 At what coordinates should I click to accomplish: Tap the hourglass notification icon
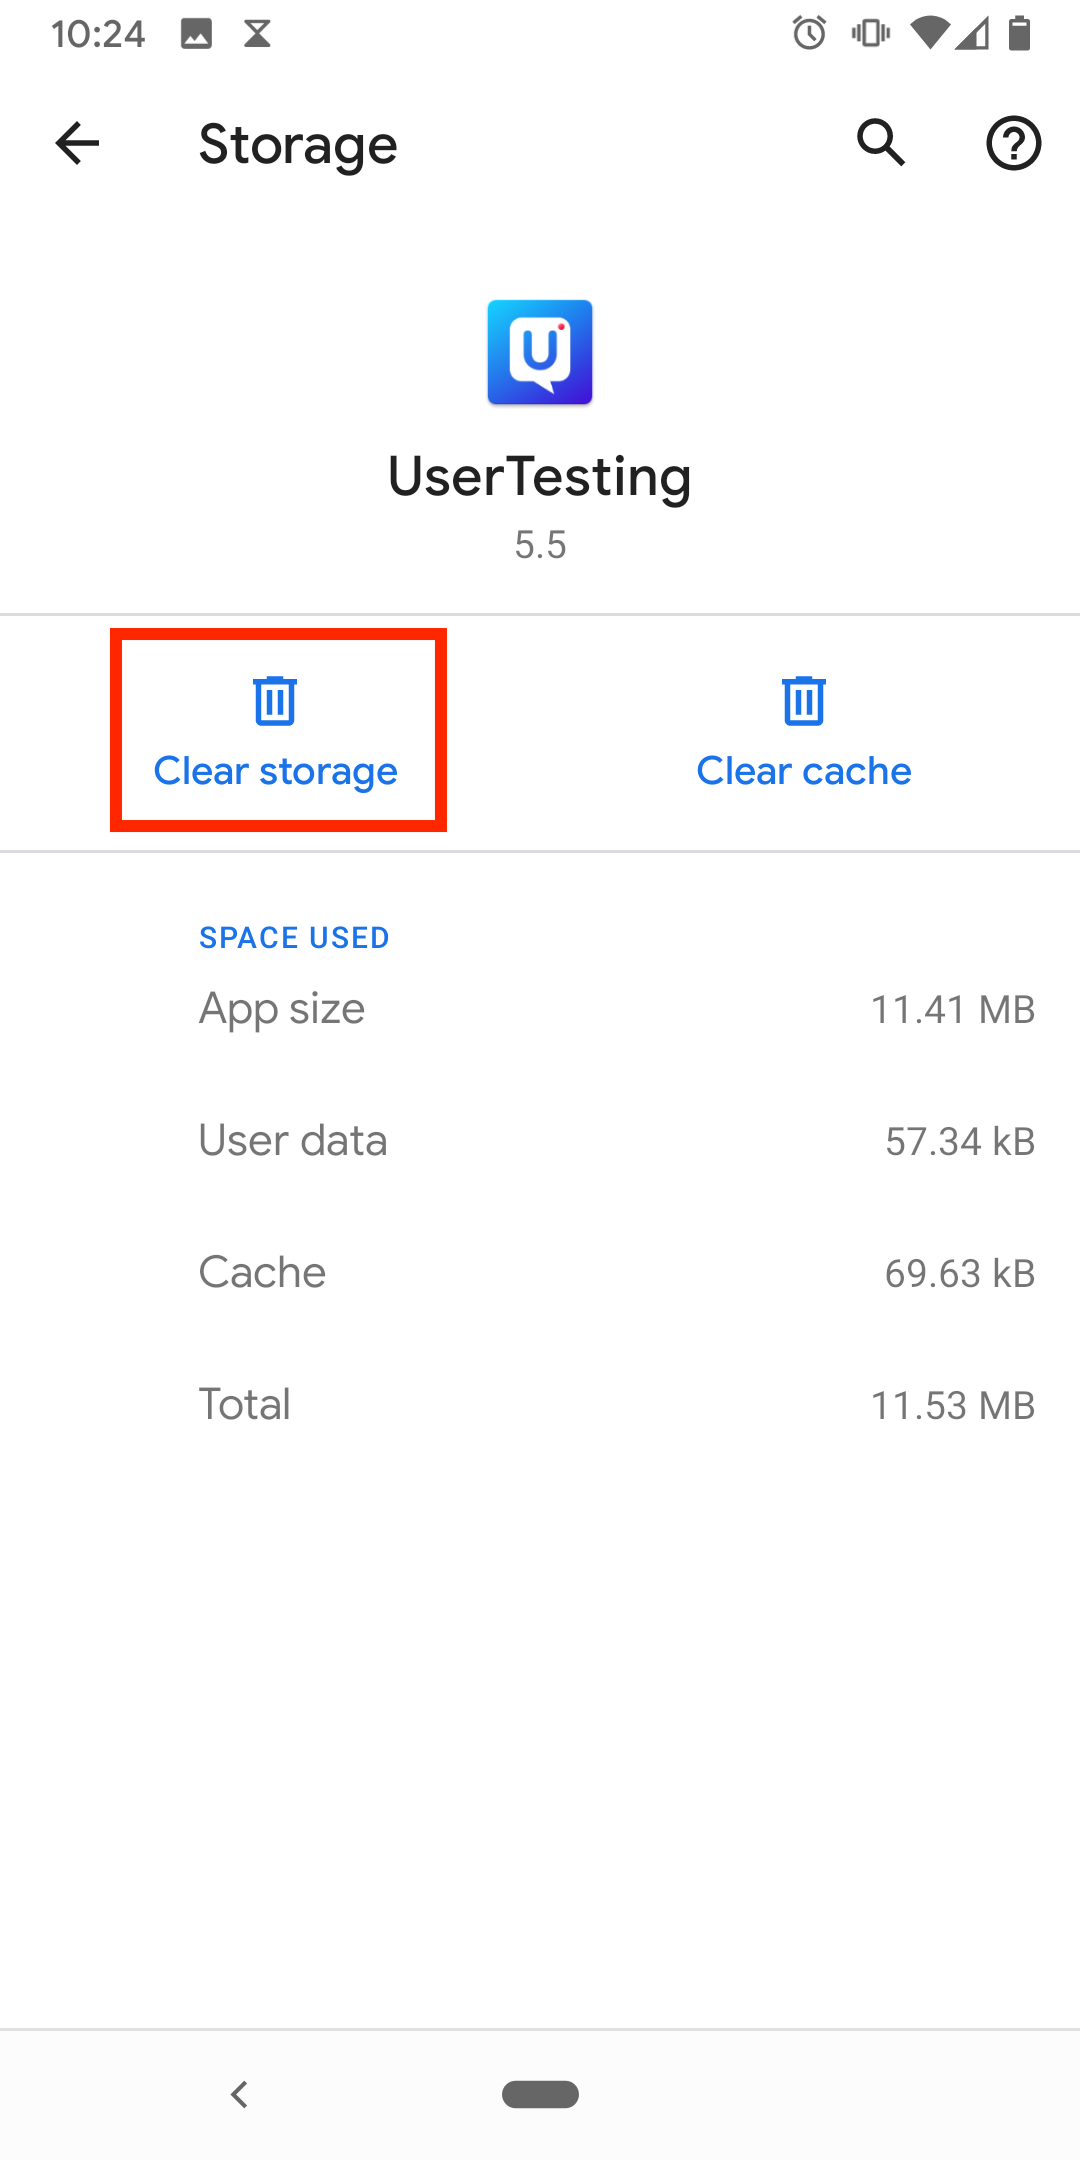(257, 34)
